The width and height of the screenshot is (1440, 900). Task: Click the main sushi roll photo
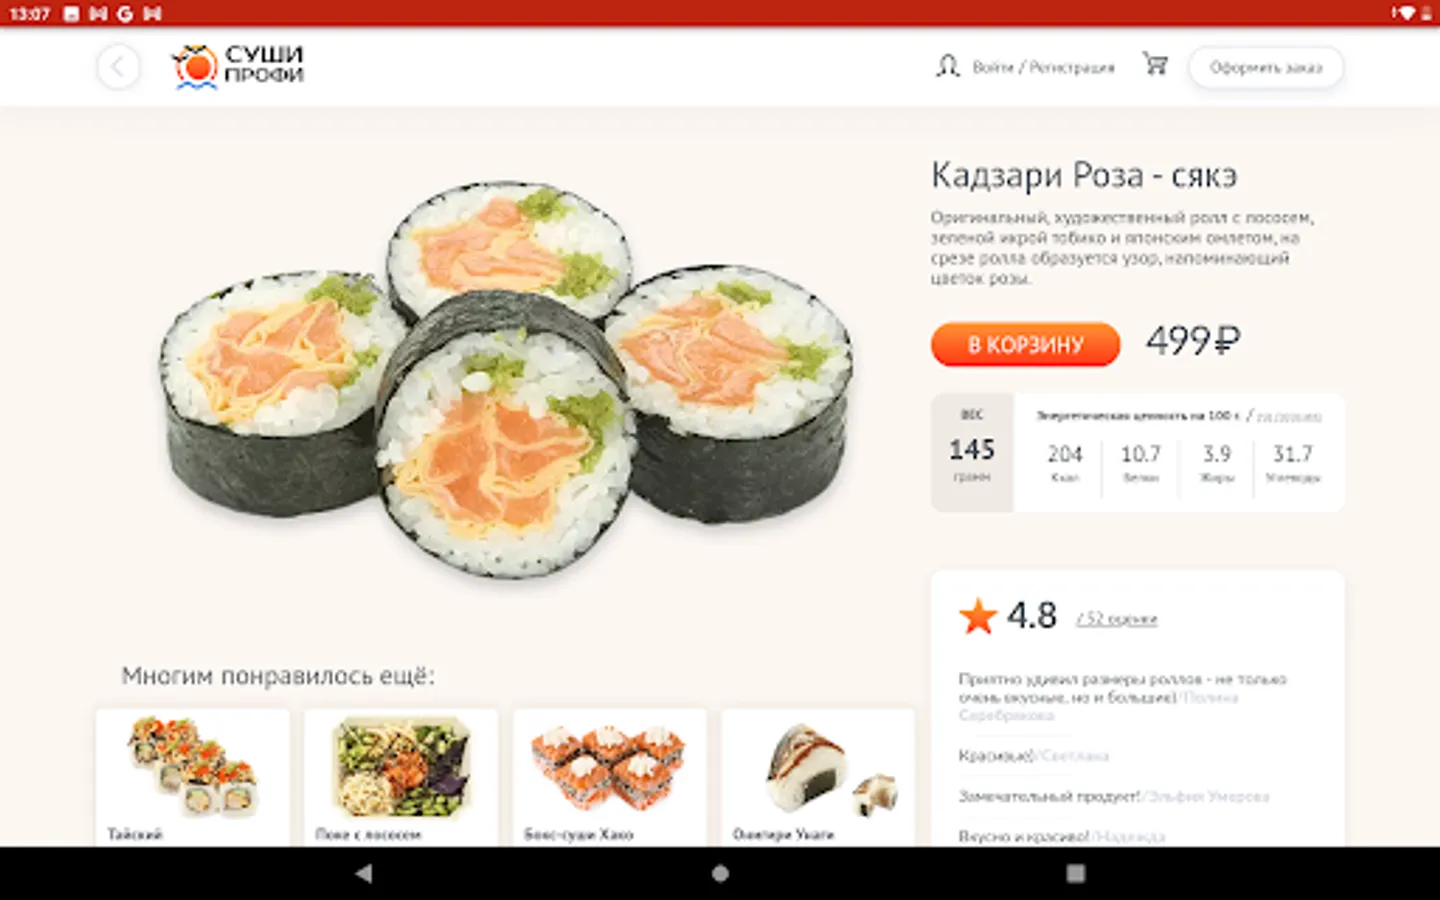pos(507,378)
